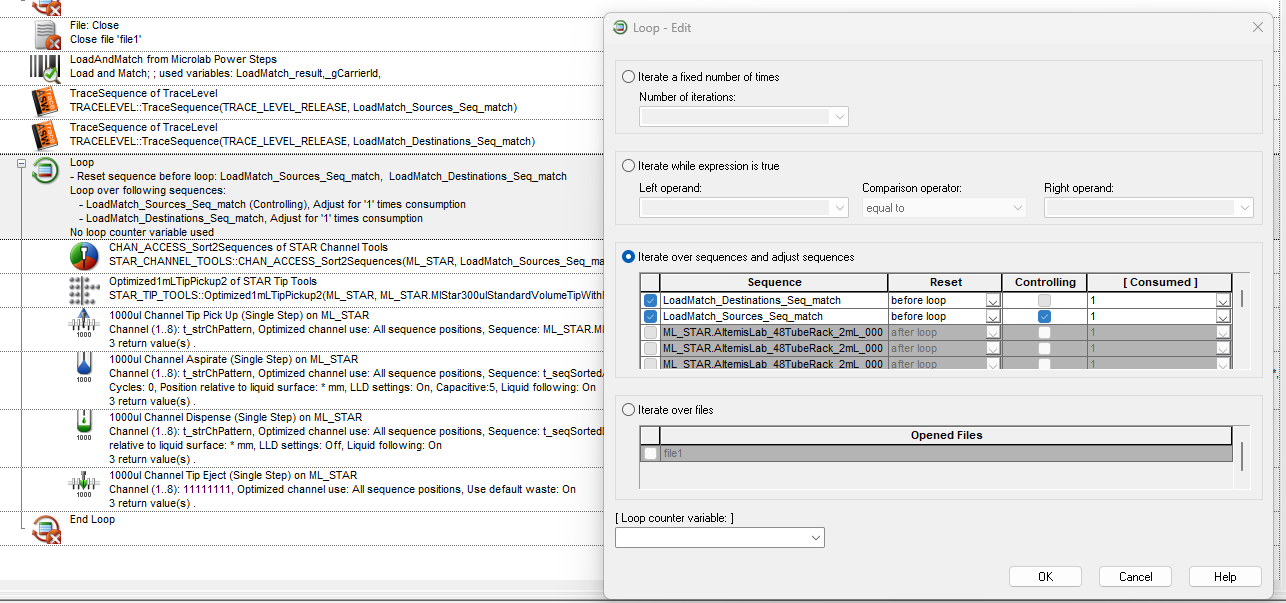Click the Loop step icon
Viewport: 1286px width, 603px height.
(x=46, y=171)
